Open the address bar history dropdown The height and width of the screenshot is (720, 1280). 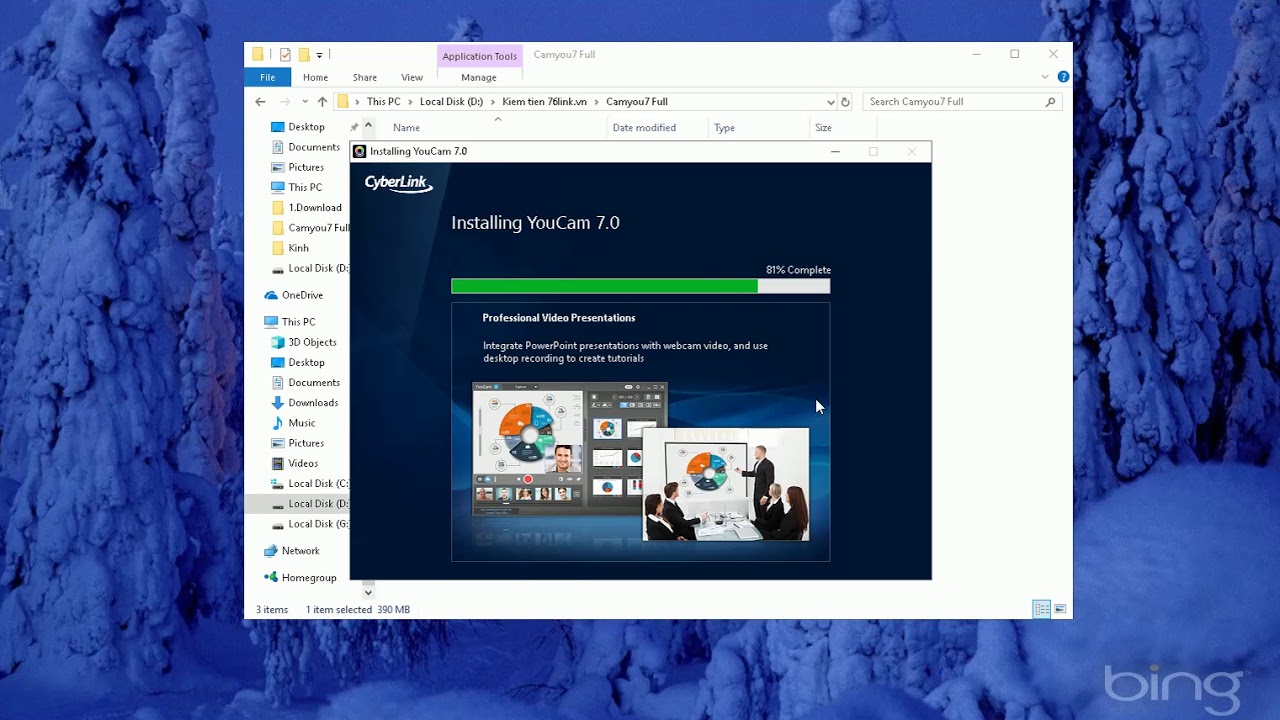pos(830,102)
